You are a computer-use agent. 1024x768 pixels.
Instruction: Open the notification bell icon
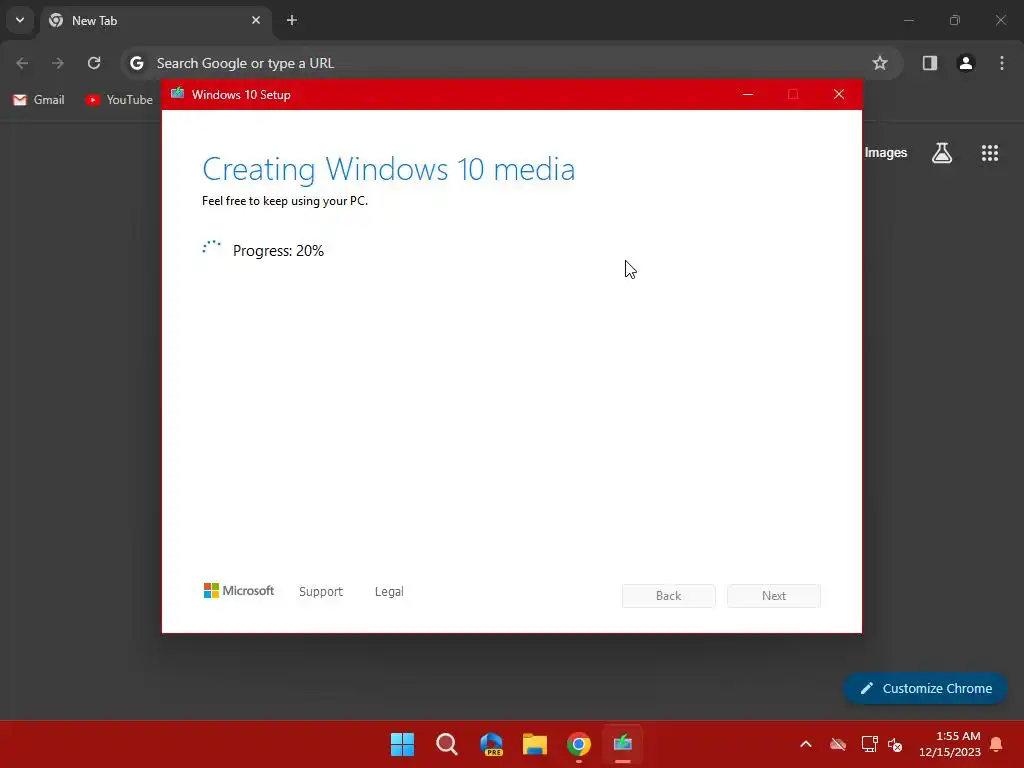997,744
